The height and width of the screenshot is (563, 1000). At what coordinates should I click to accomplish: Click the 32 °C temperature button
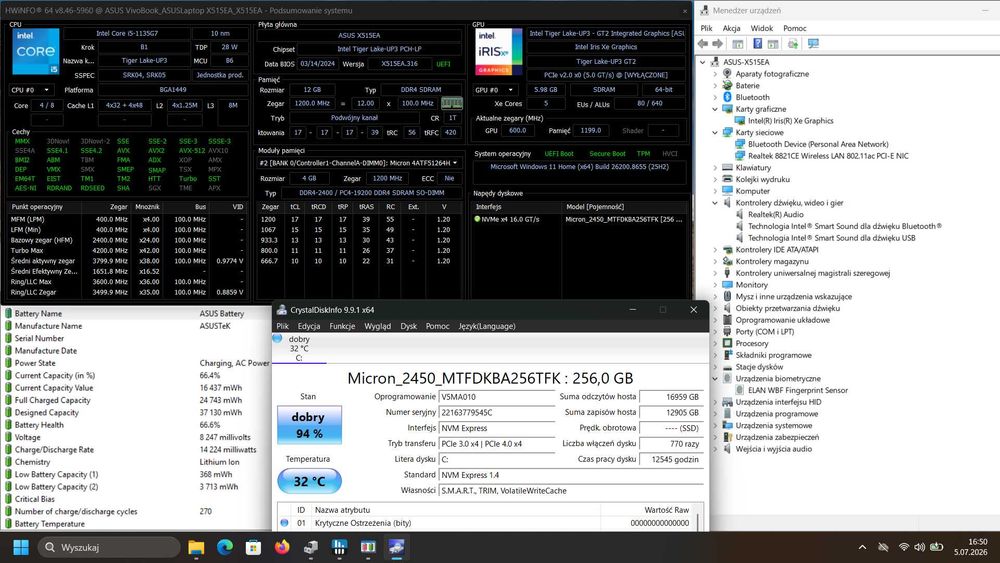pos(309,481)
